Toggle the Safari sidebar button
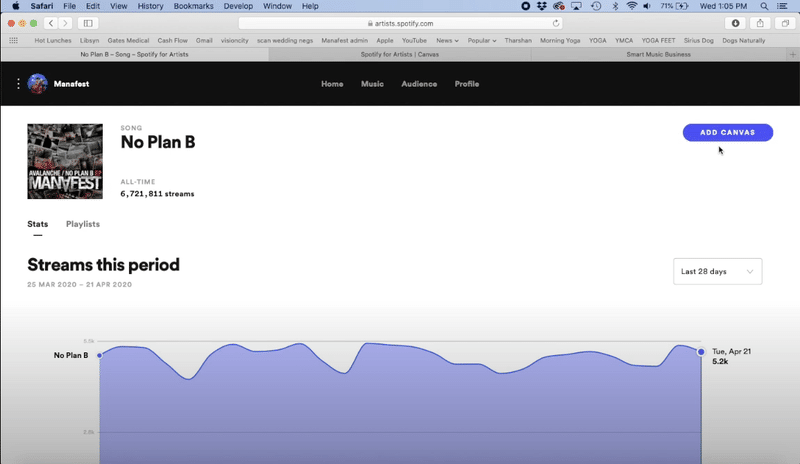Image resolution: width=800 pixels, height=464 pixels. pyautogui.click(x=88, y=23)
